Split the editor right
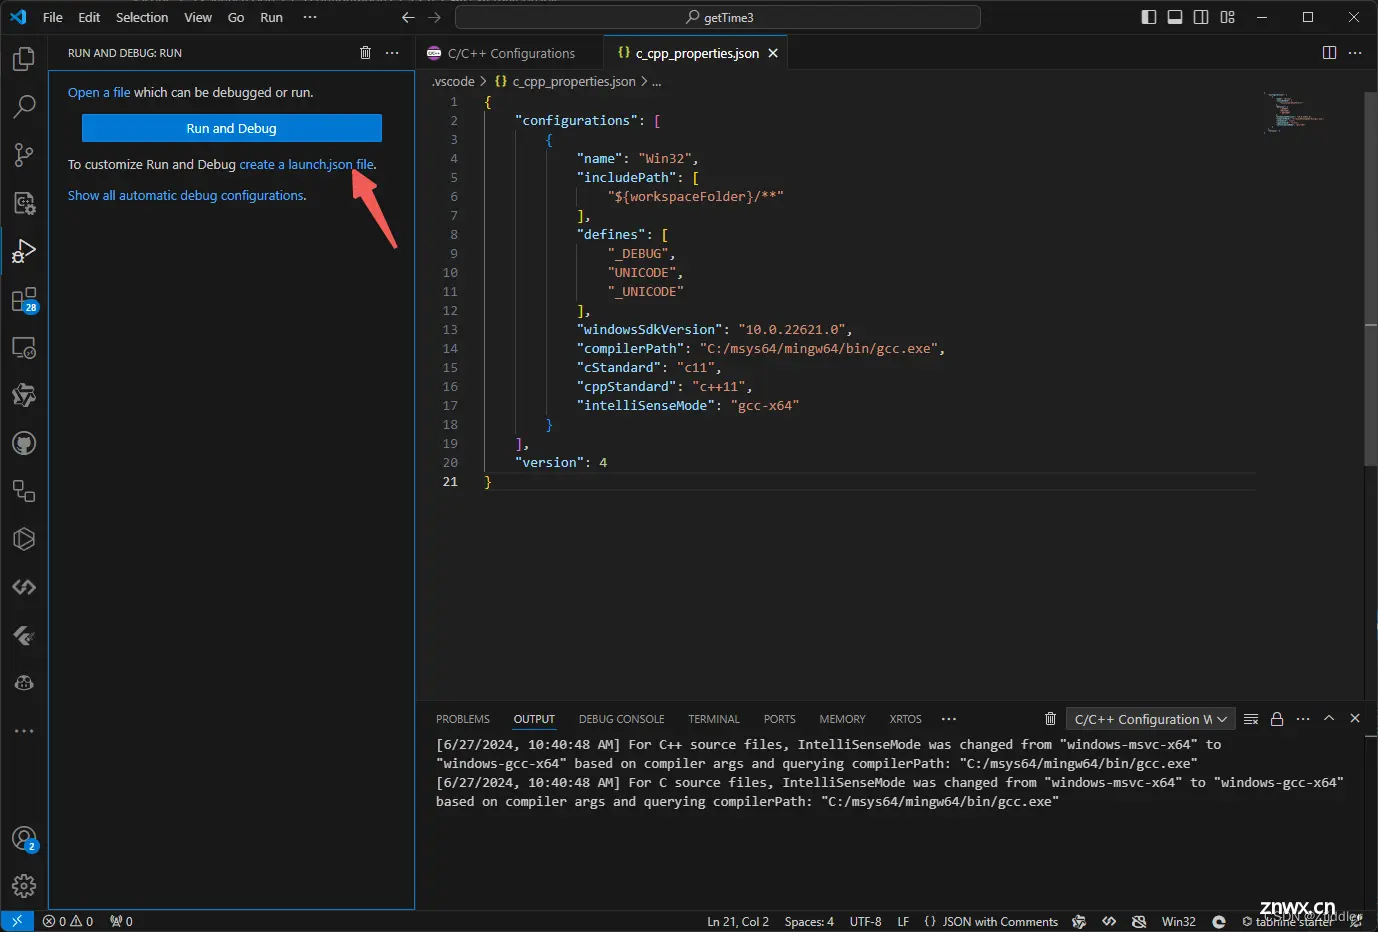This screenshot has width=1378, height=932. tap(1329, 53)
